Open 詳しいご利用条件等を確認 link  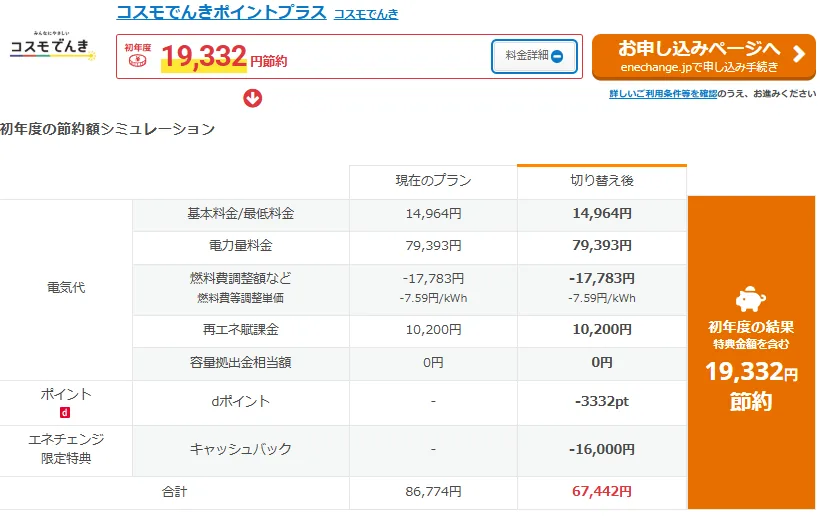(663, 94)
